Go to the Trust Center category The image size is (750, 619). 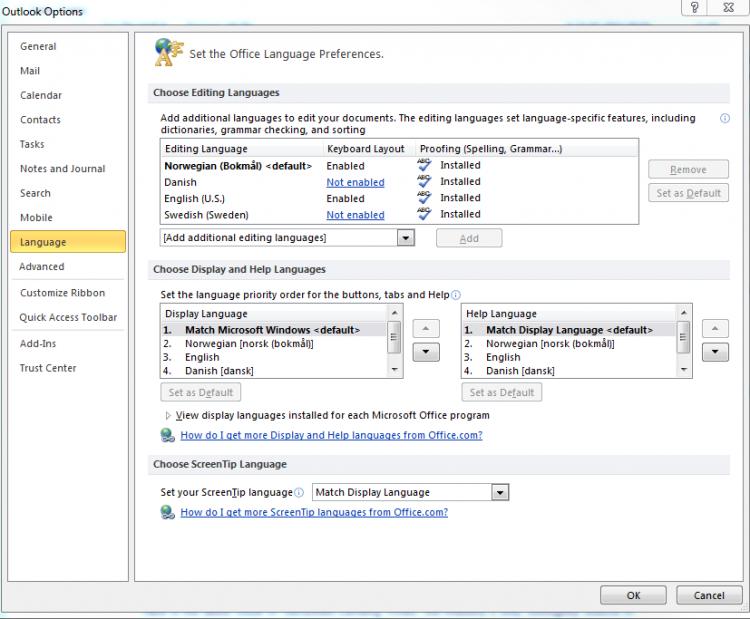(48, 368)
